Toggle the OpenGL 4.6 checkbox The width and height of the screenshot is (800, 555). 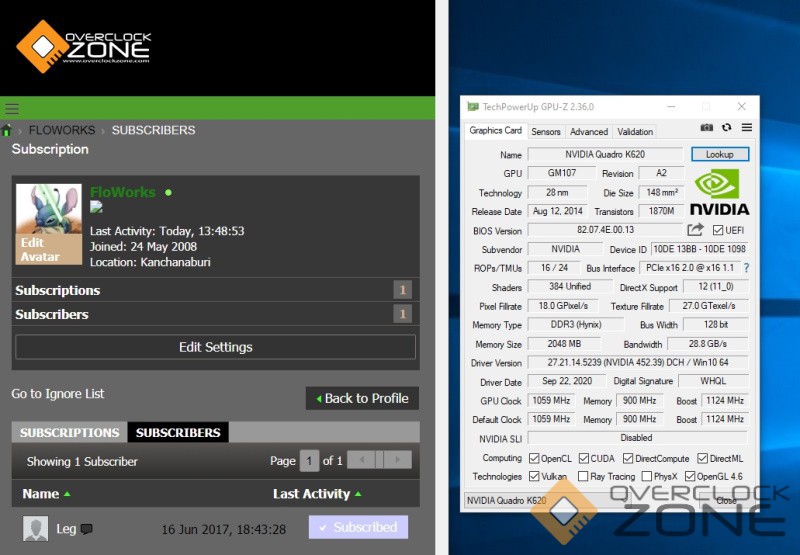[690, 476]
